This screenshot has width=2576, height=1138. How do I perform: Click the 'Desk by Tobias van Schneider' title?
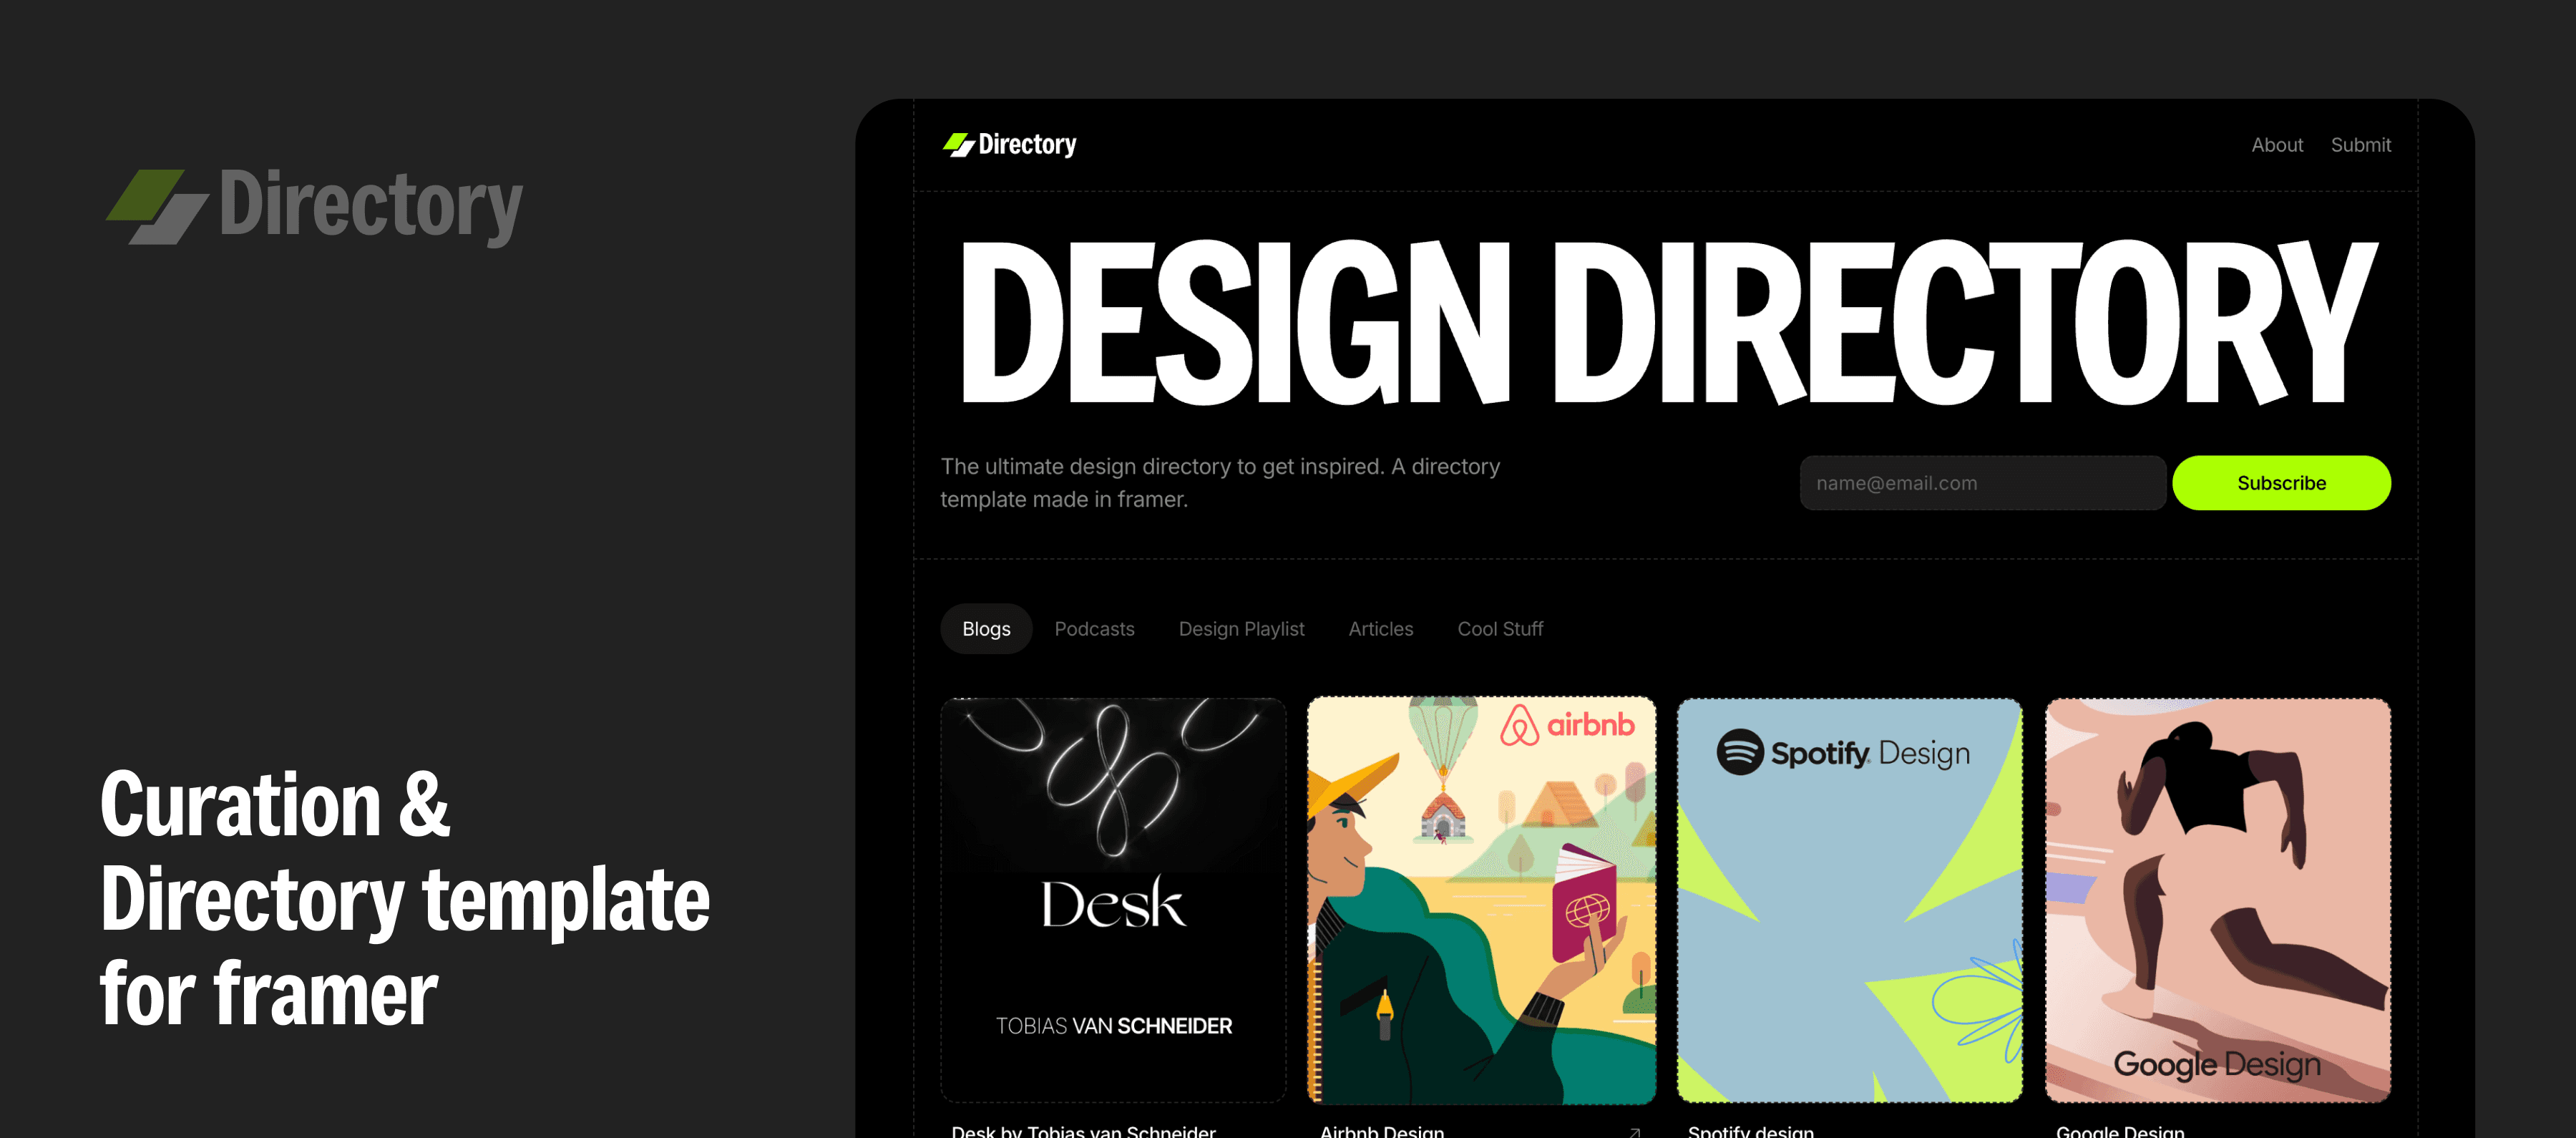[x=1083, y=1131]
